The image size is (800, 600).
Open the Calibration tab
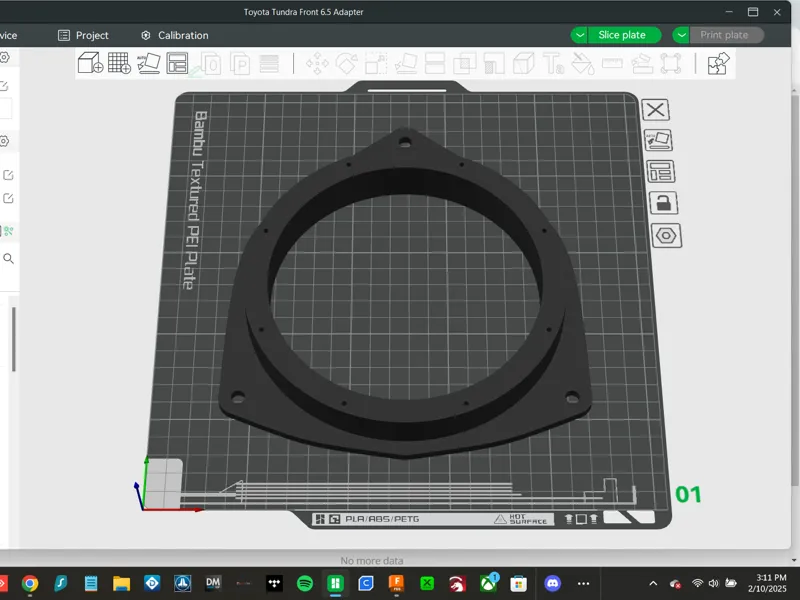pos(175,35)
